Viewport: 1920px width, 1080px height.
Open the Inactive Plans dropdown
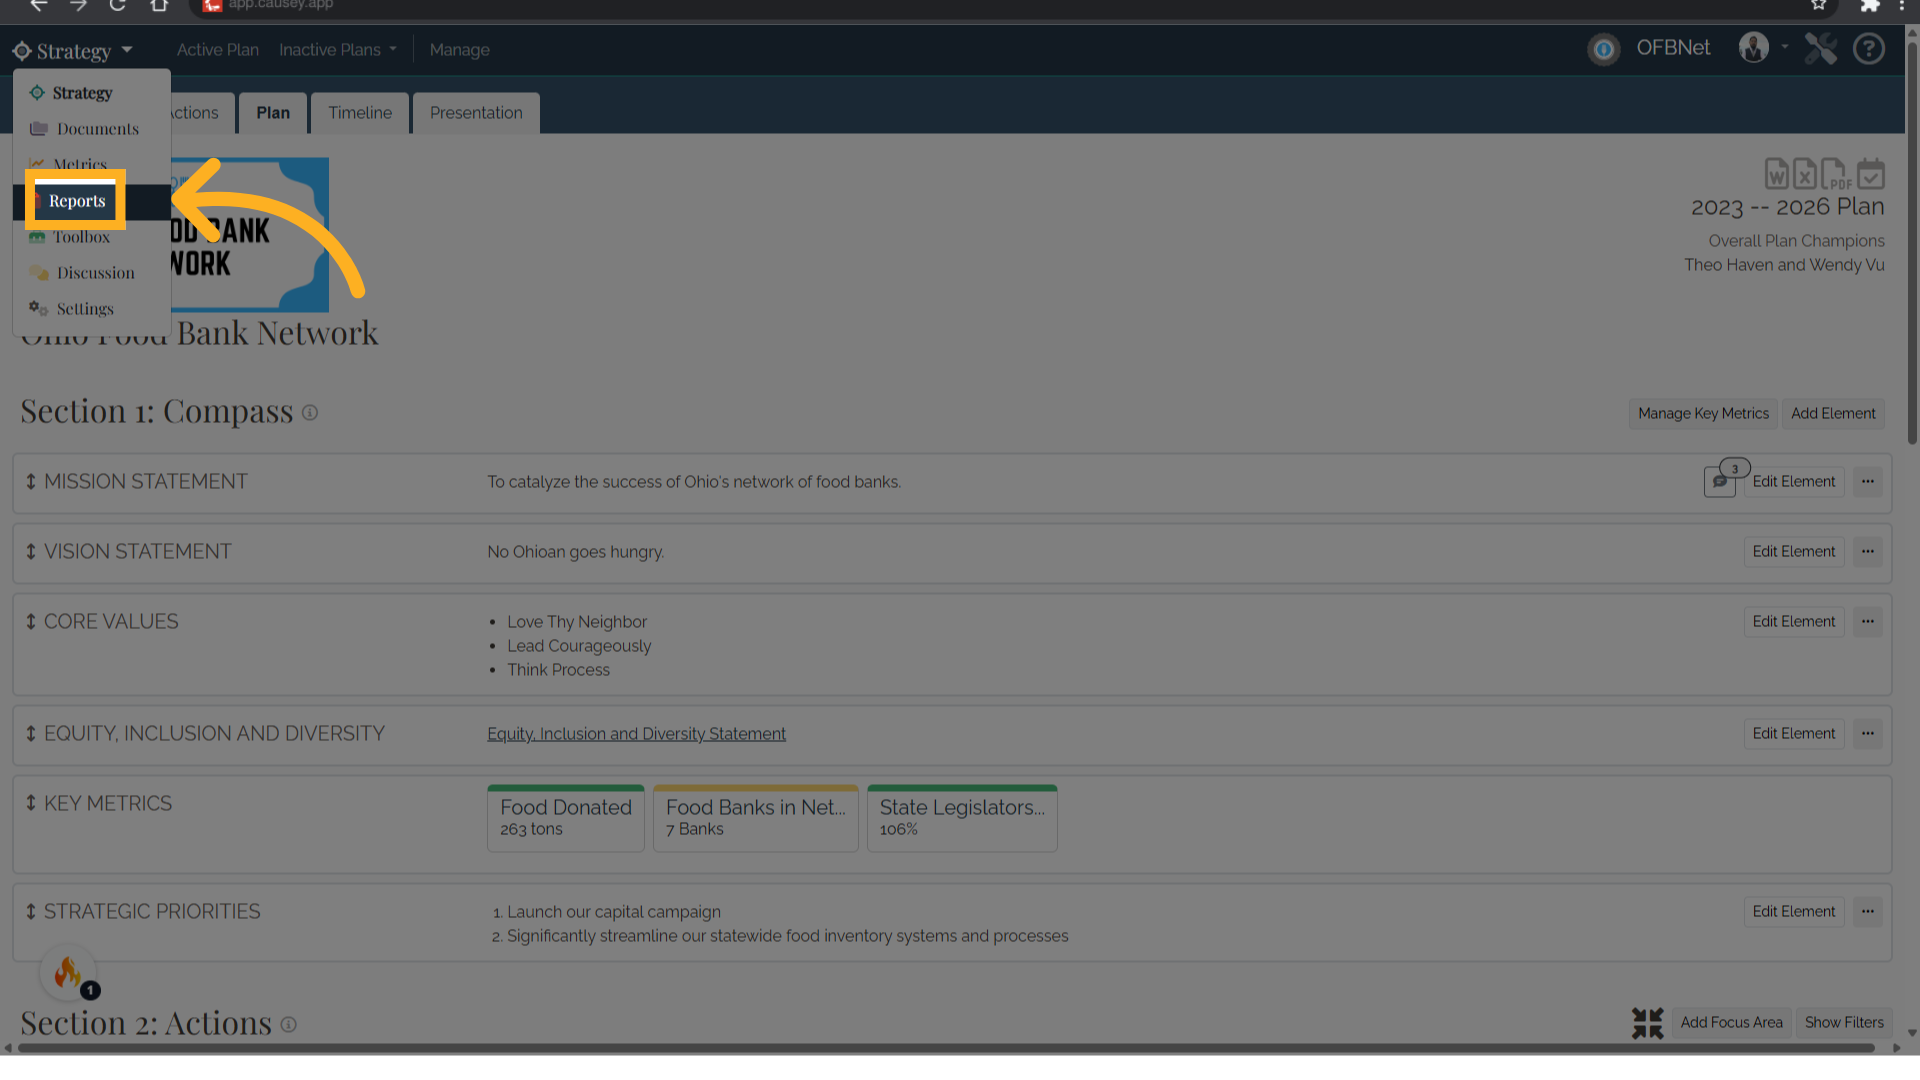point(338,50)
